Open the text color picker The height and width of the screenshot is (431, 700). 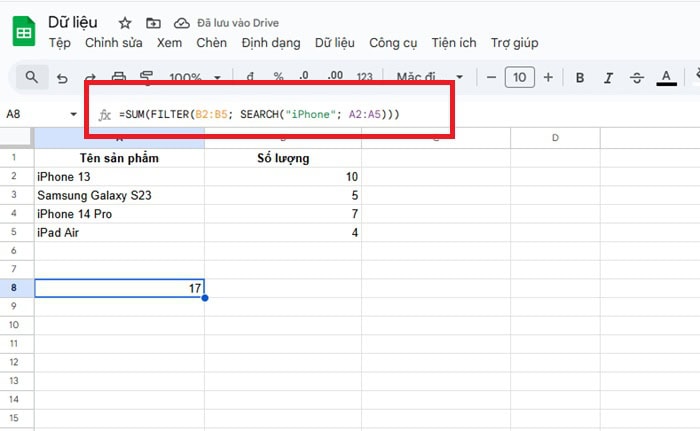point(666,77)
